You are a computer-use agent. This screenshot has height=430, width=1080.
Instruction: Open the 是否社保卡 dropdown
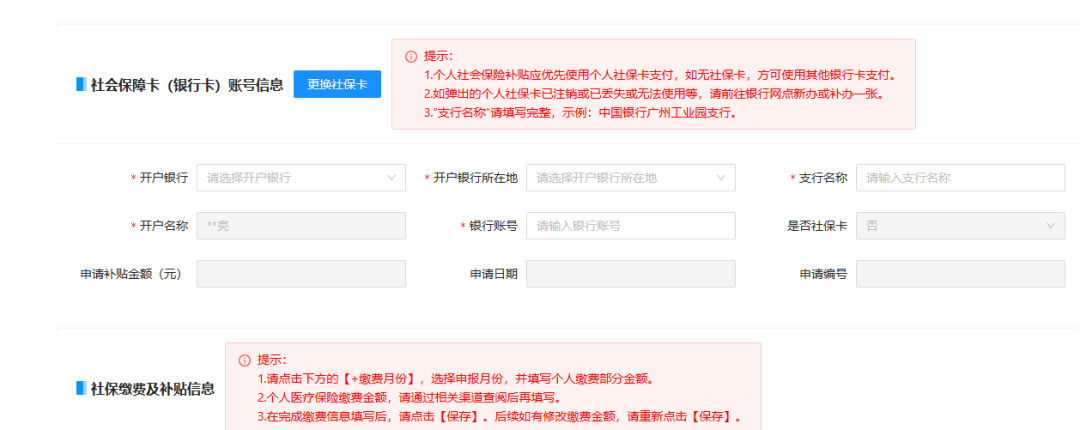[960, 226]
